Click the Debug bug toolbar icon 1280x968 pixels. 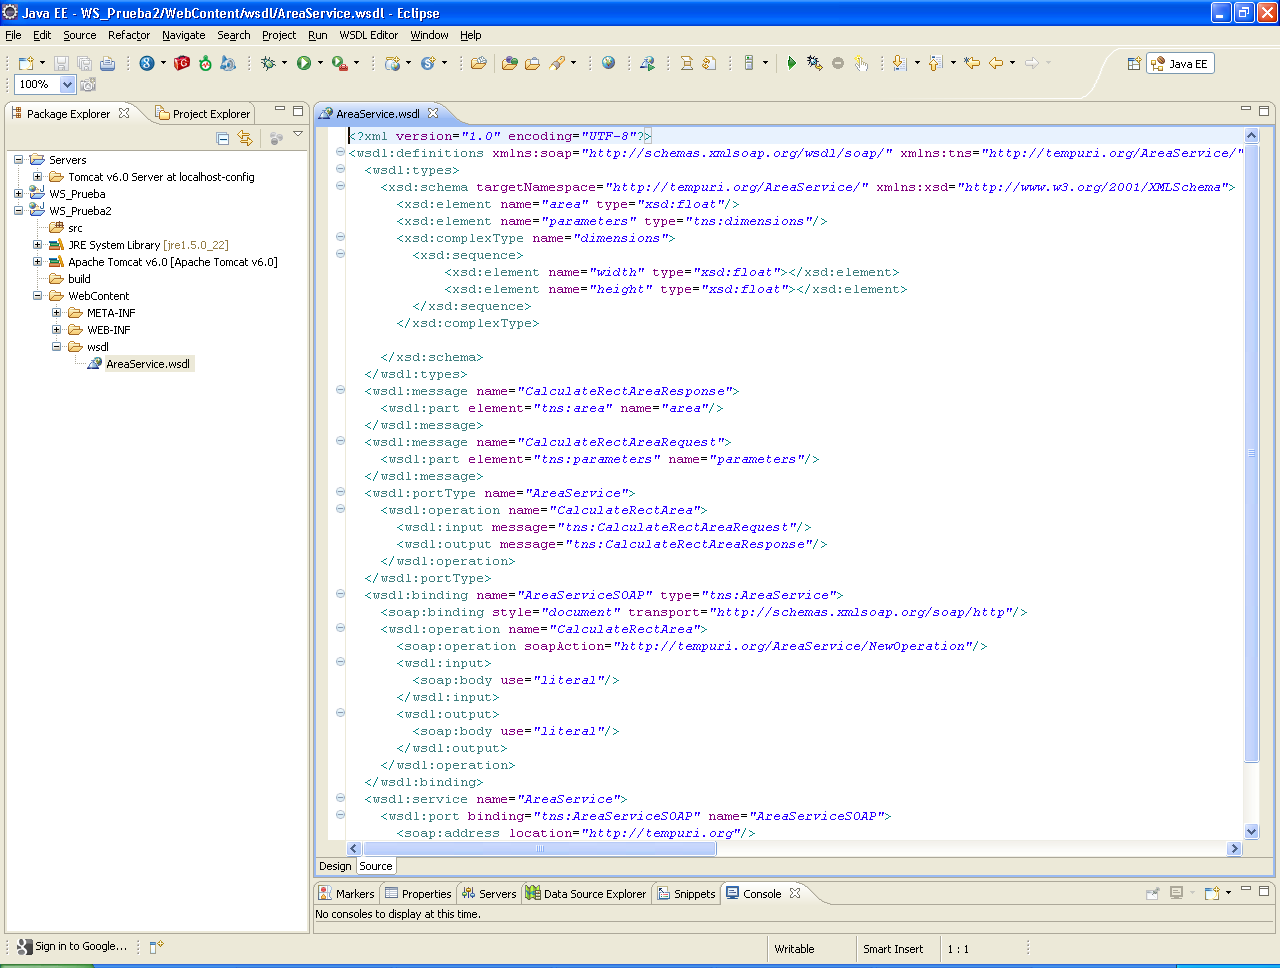pyautogui.click(x=267, y=63)
